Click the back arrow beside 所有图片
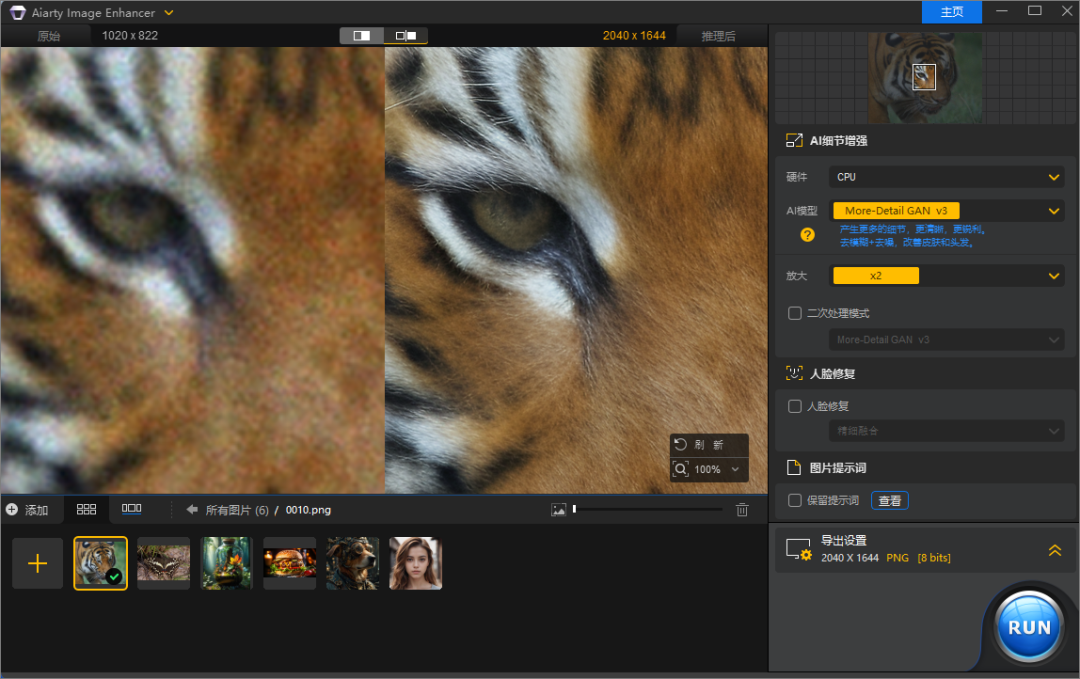This screenshot has width=1080, height=679. (191, 510)
